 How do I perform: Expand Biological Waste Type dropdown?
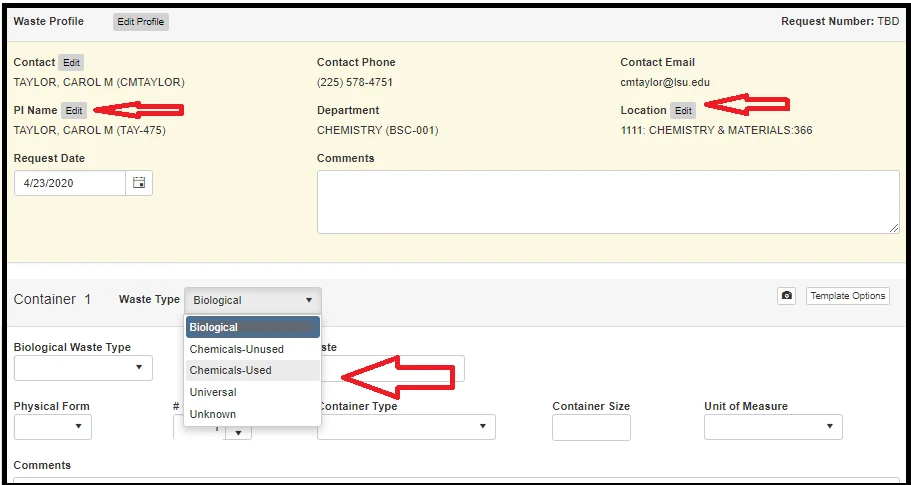83,368
